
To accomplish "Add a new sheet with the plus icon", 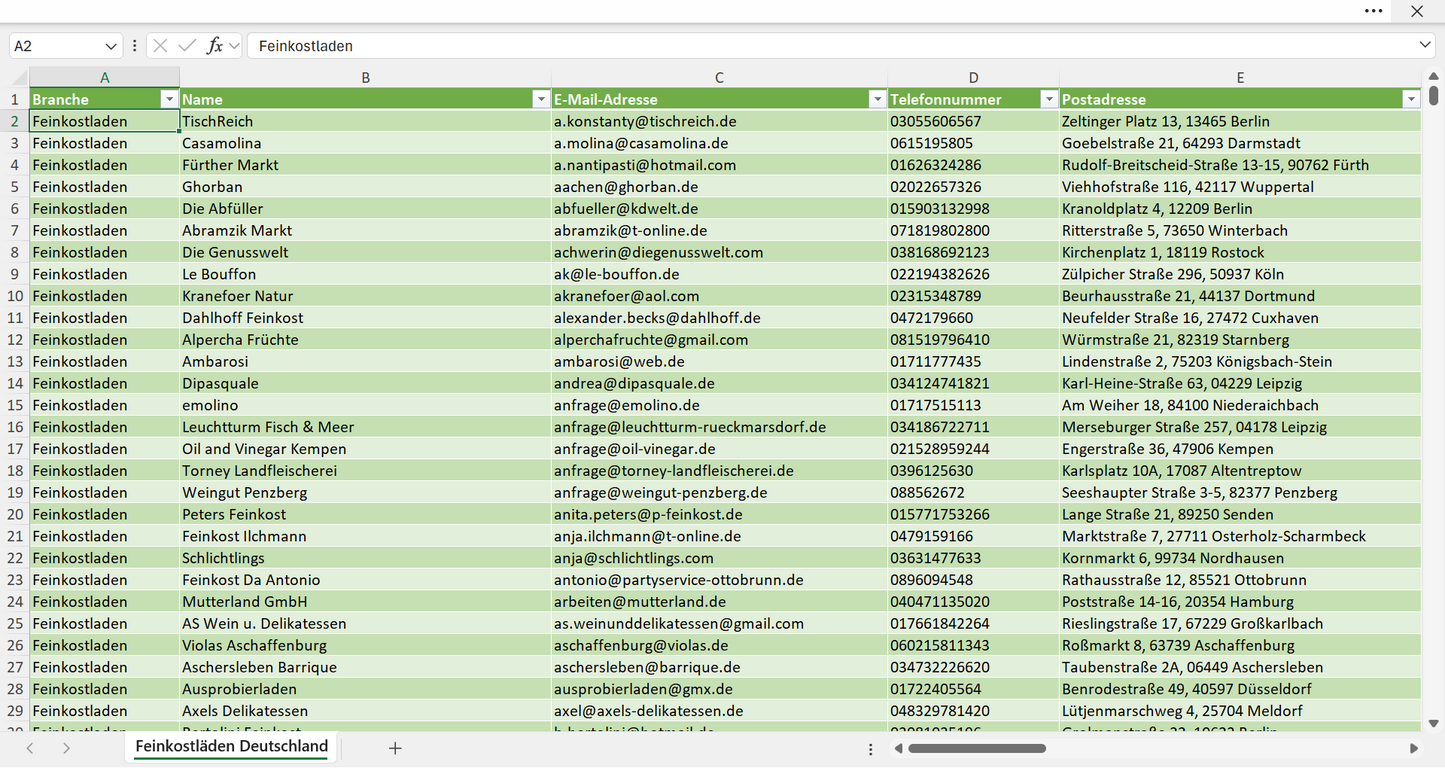I will [395, 748].
